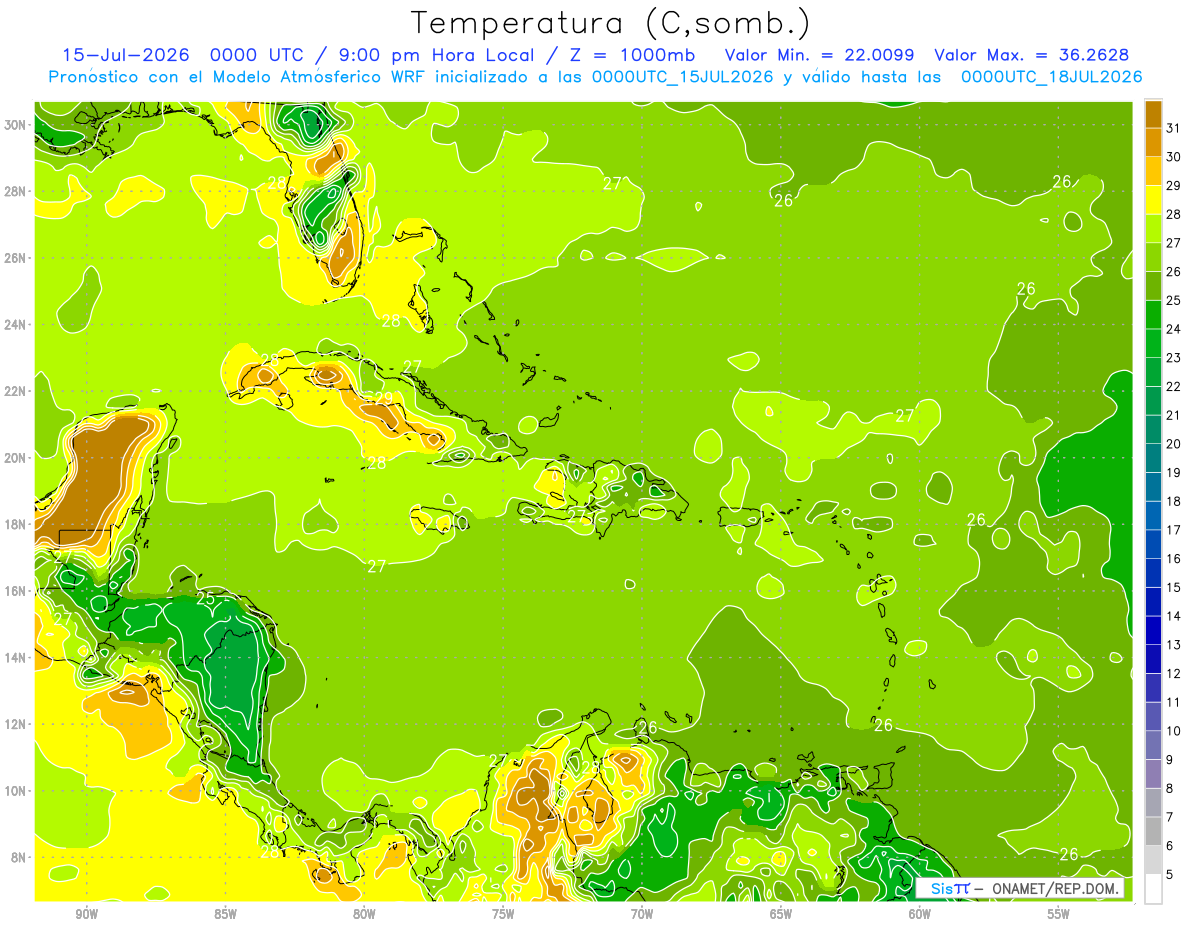
Task: Click the "8N" latitude axis label
Action: click(x=21, y=858)
